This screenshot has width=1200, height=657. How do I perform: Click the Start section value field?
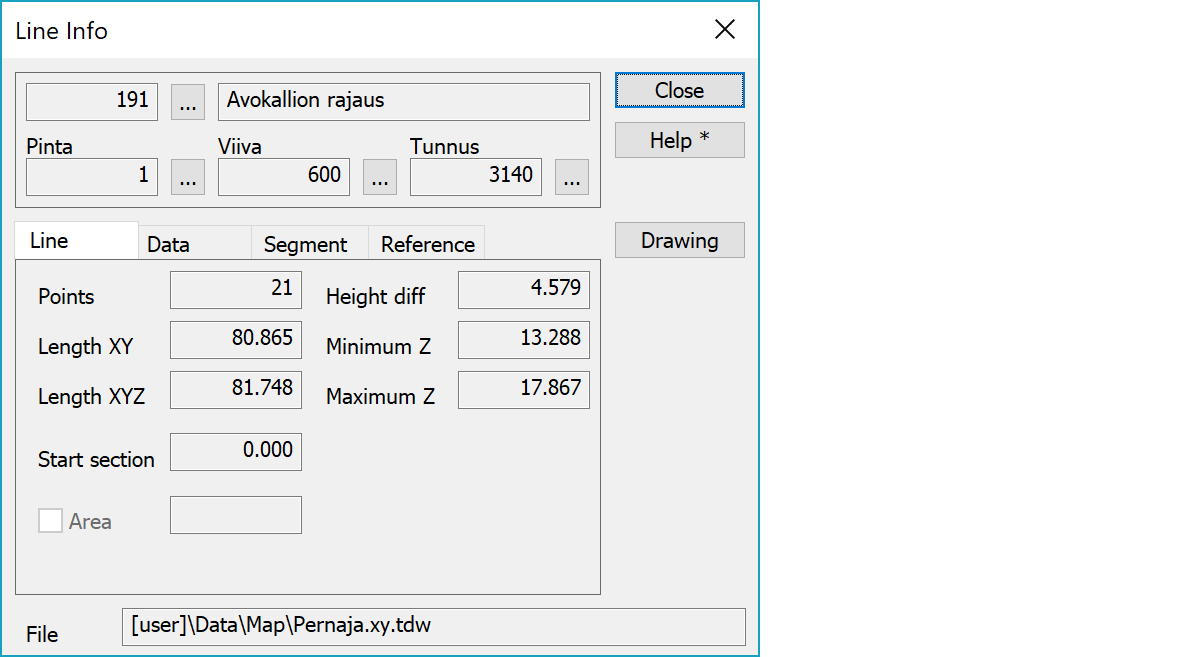click(236, 452)
